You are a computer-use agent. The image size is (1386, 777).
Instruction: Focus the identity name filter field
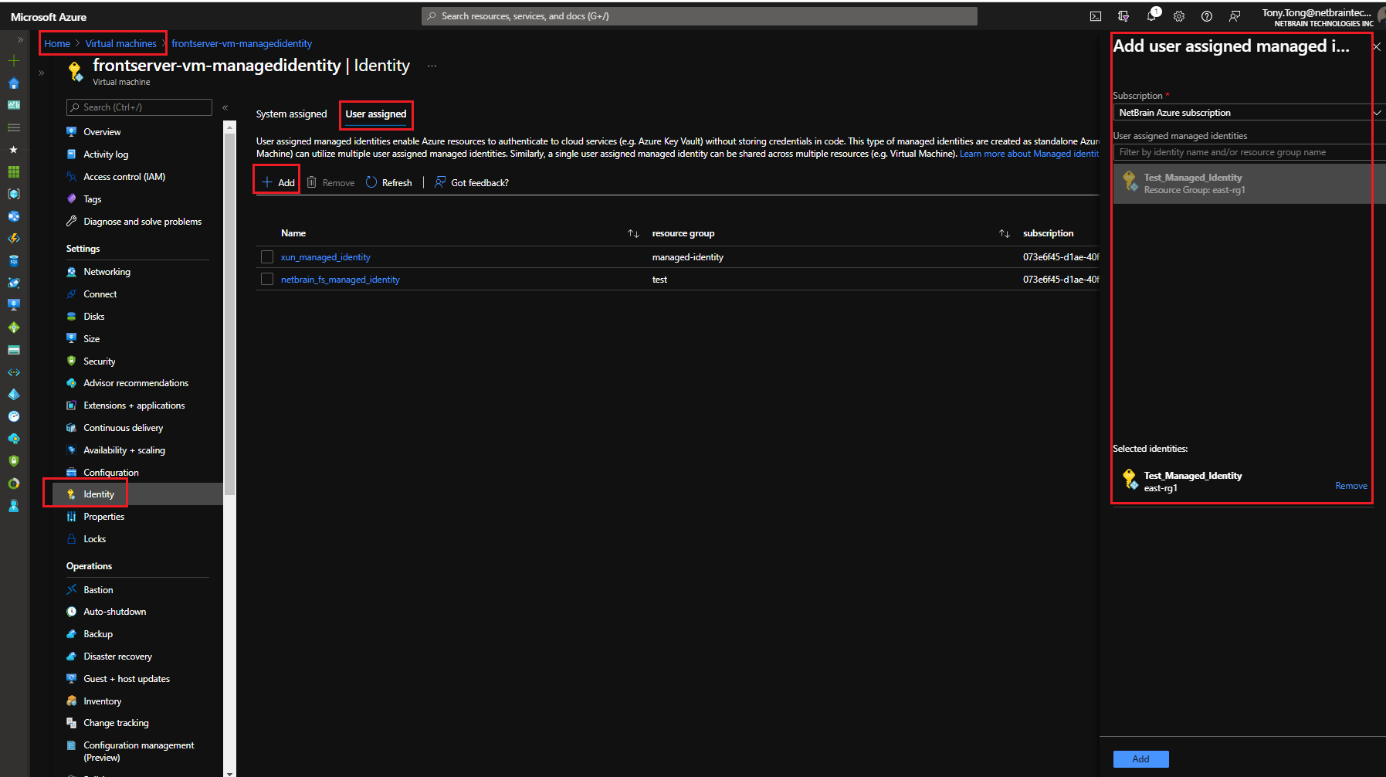click(x=1249, y=152)
